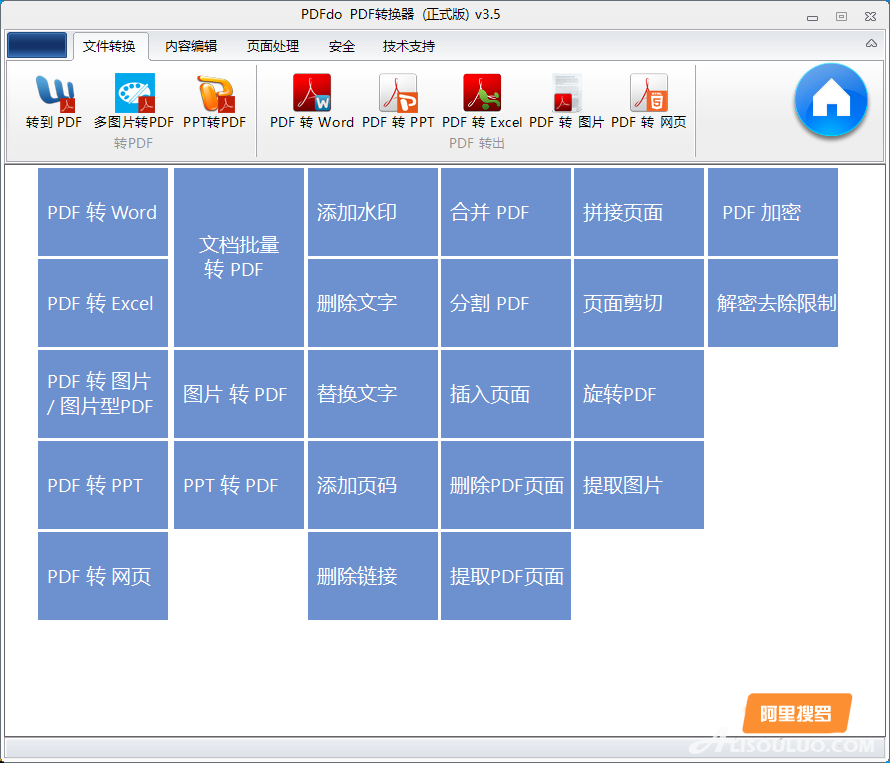Open the 替换文字 tile
890x763 pixels.
point(373,394)
